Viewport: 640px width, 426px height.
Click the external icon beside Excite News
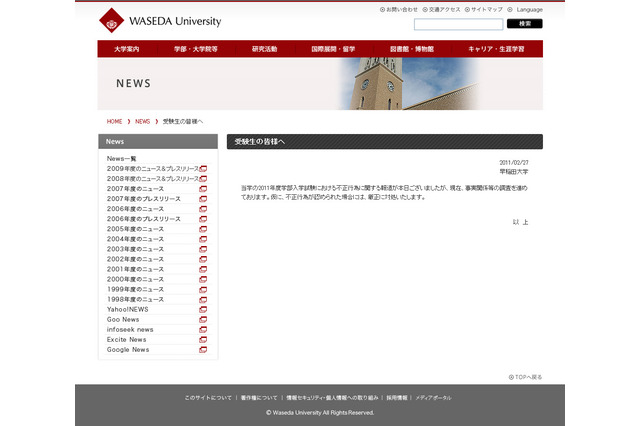coord(203,340)
